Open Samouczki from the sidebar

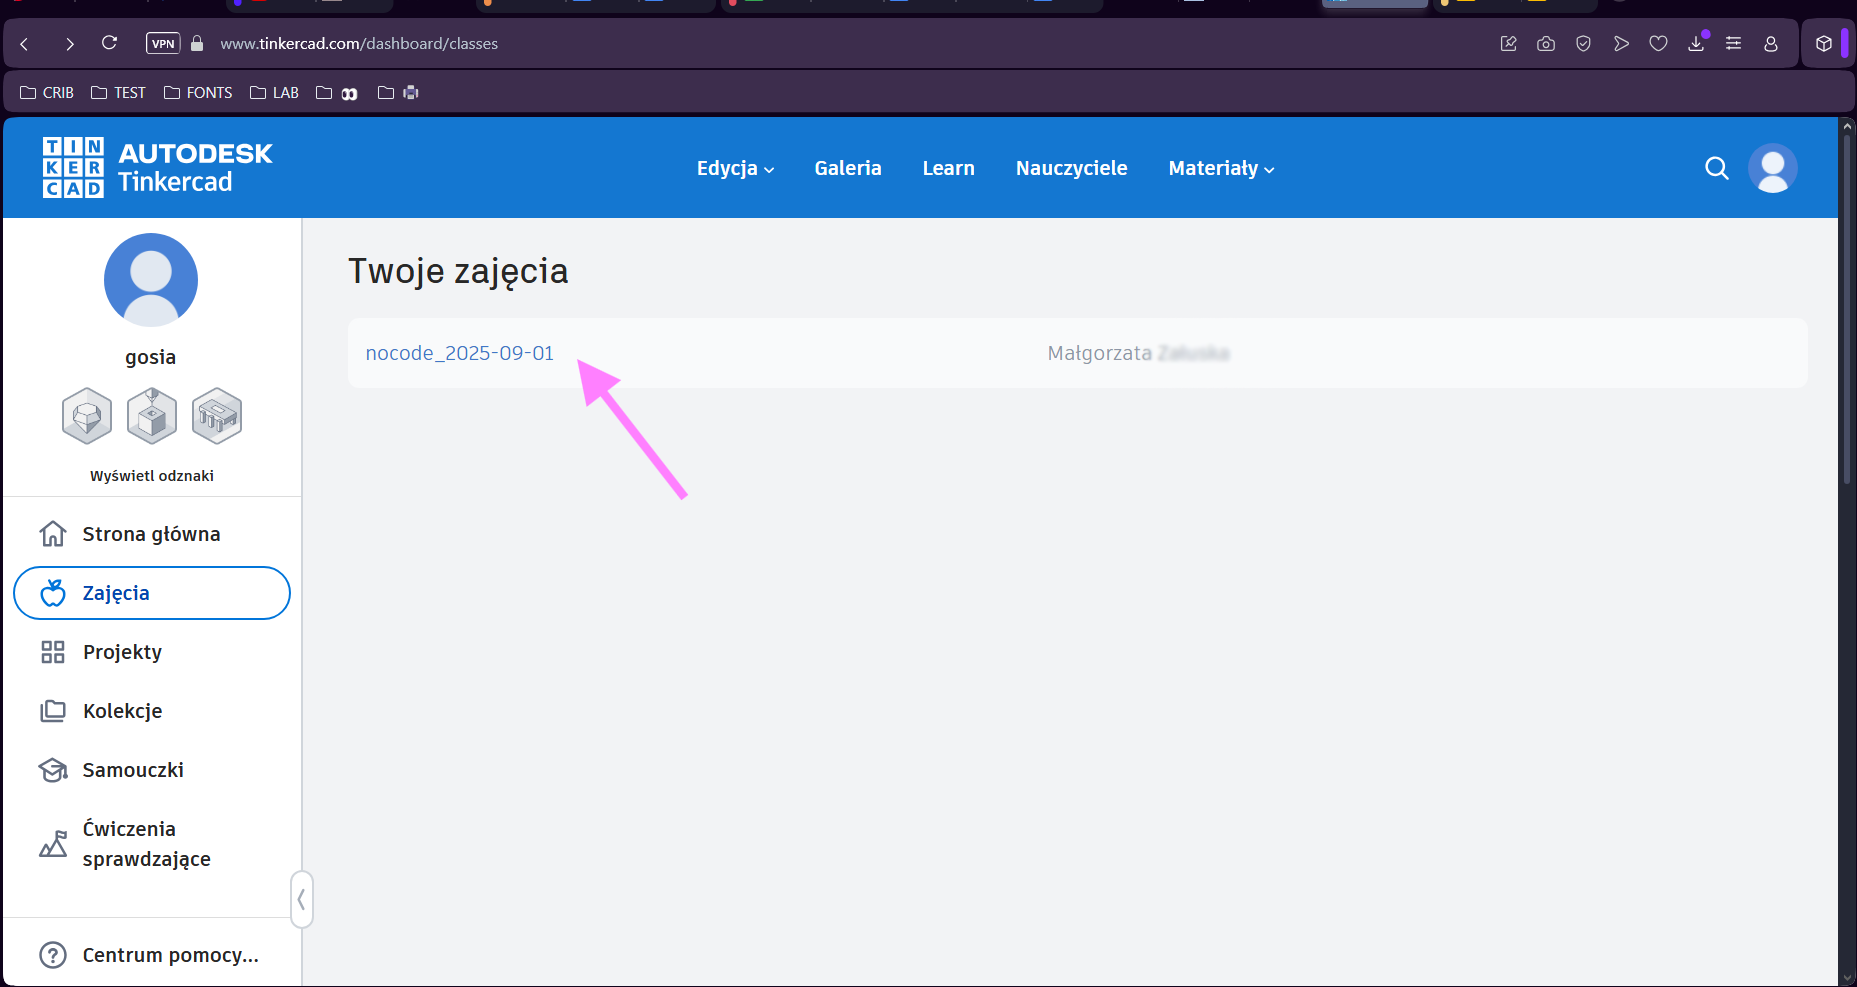(x=133, y=770)
